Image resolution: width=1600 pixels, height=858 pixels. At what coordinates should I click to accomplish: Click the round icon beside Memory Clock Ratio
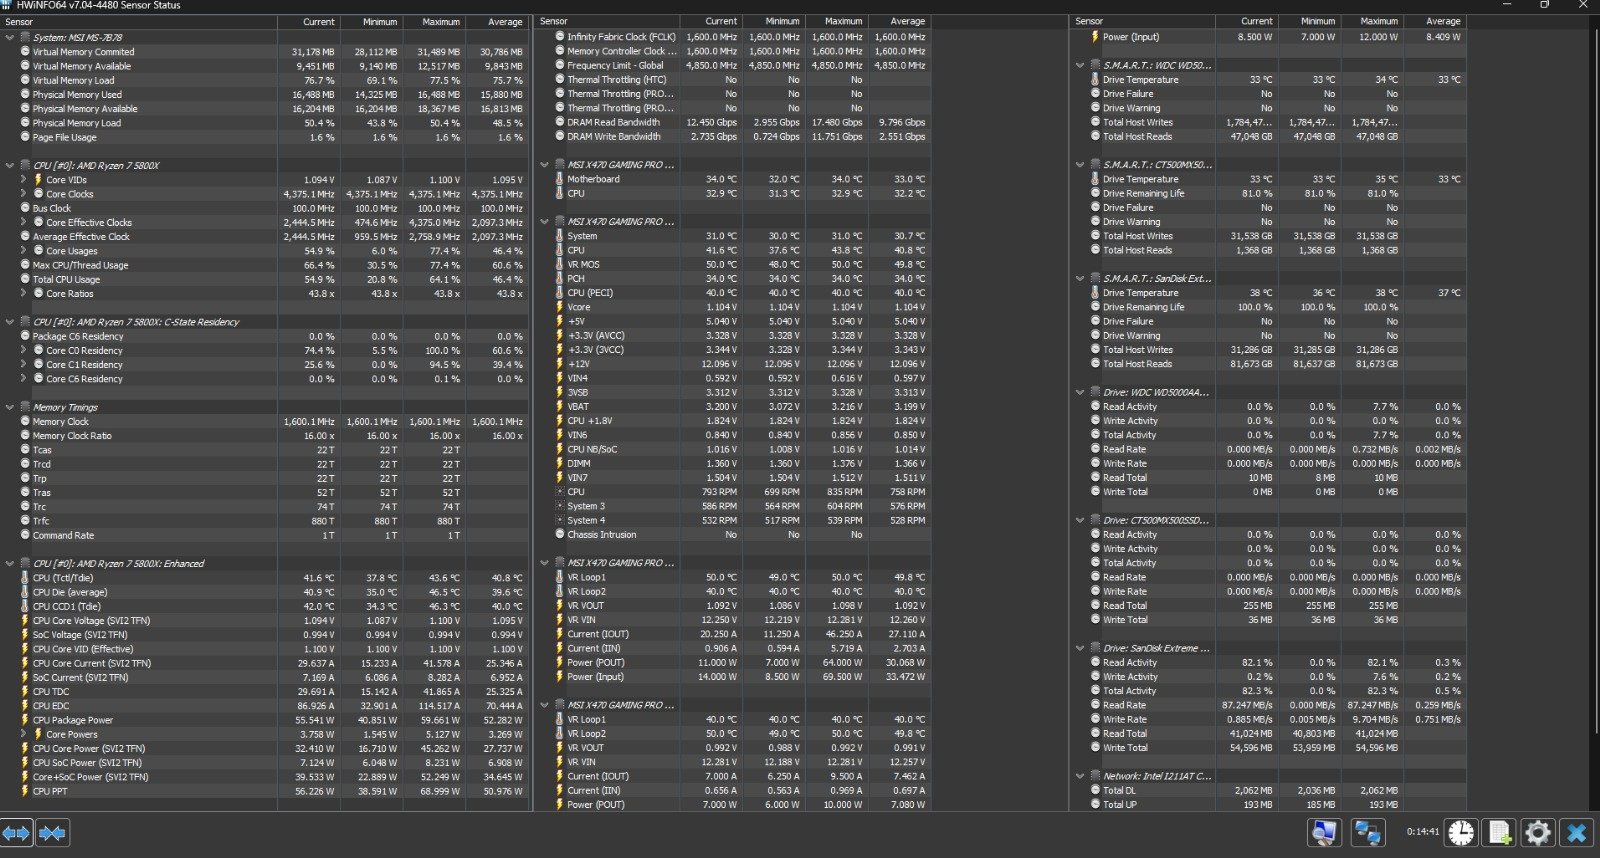[x=25, y=436]
